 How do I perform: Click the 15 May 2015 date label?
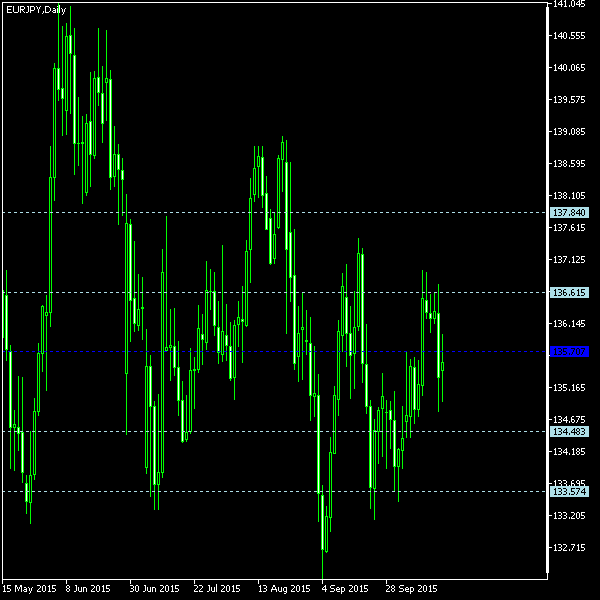[x=29, y=589]
